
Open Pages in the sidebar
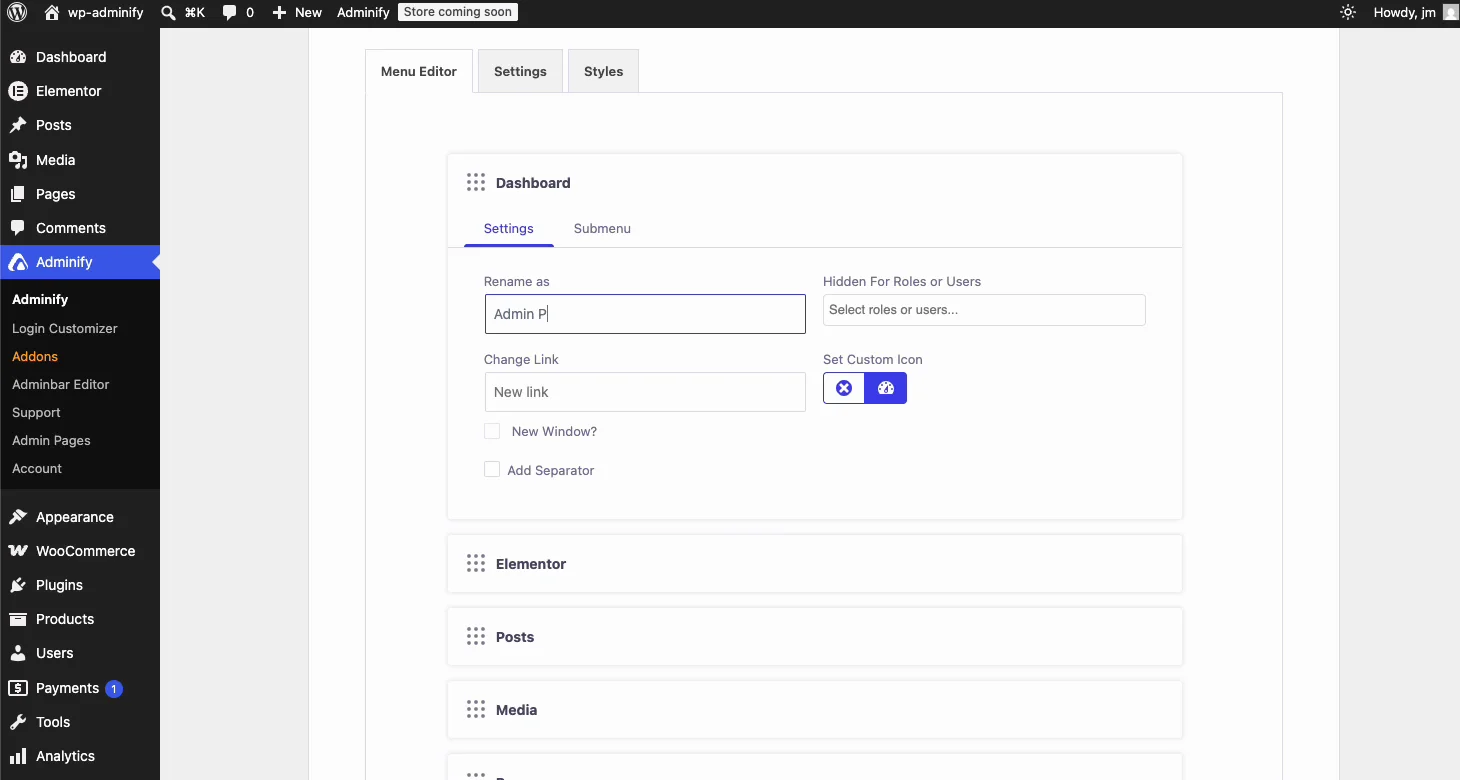[80, 194]
